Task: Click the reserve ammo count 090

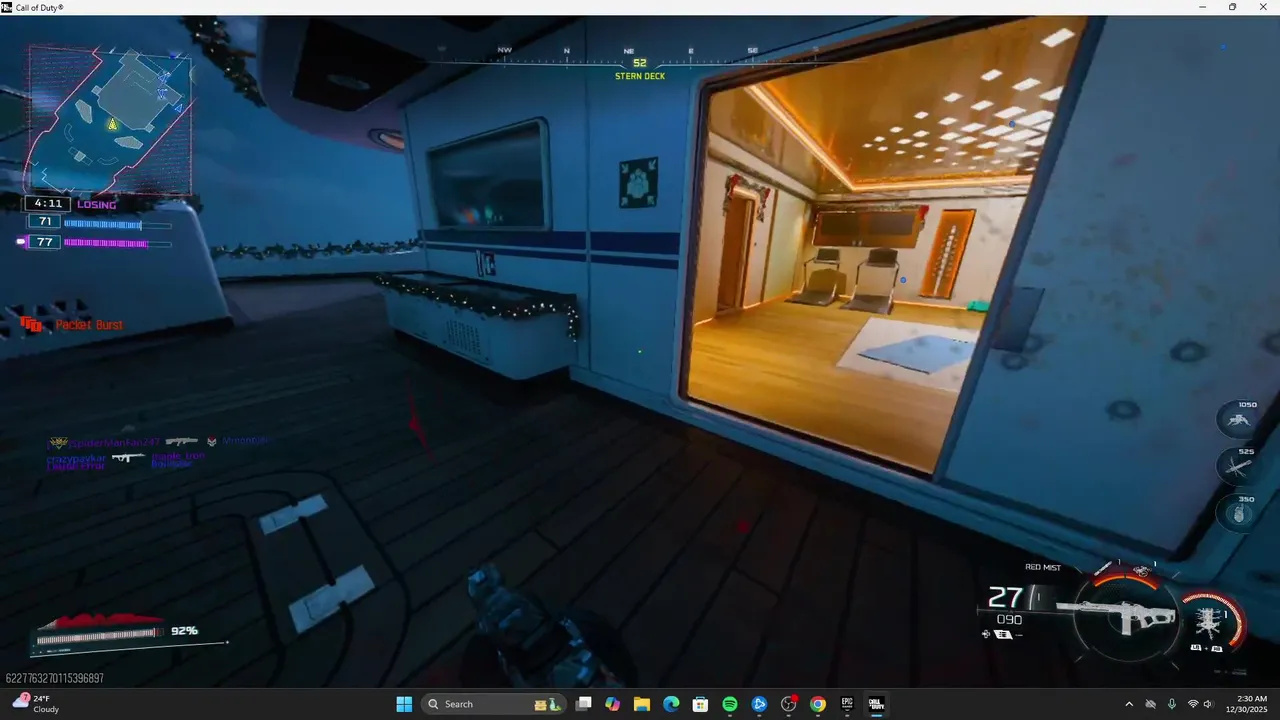Action: (1009, 620)
